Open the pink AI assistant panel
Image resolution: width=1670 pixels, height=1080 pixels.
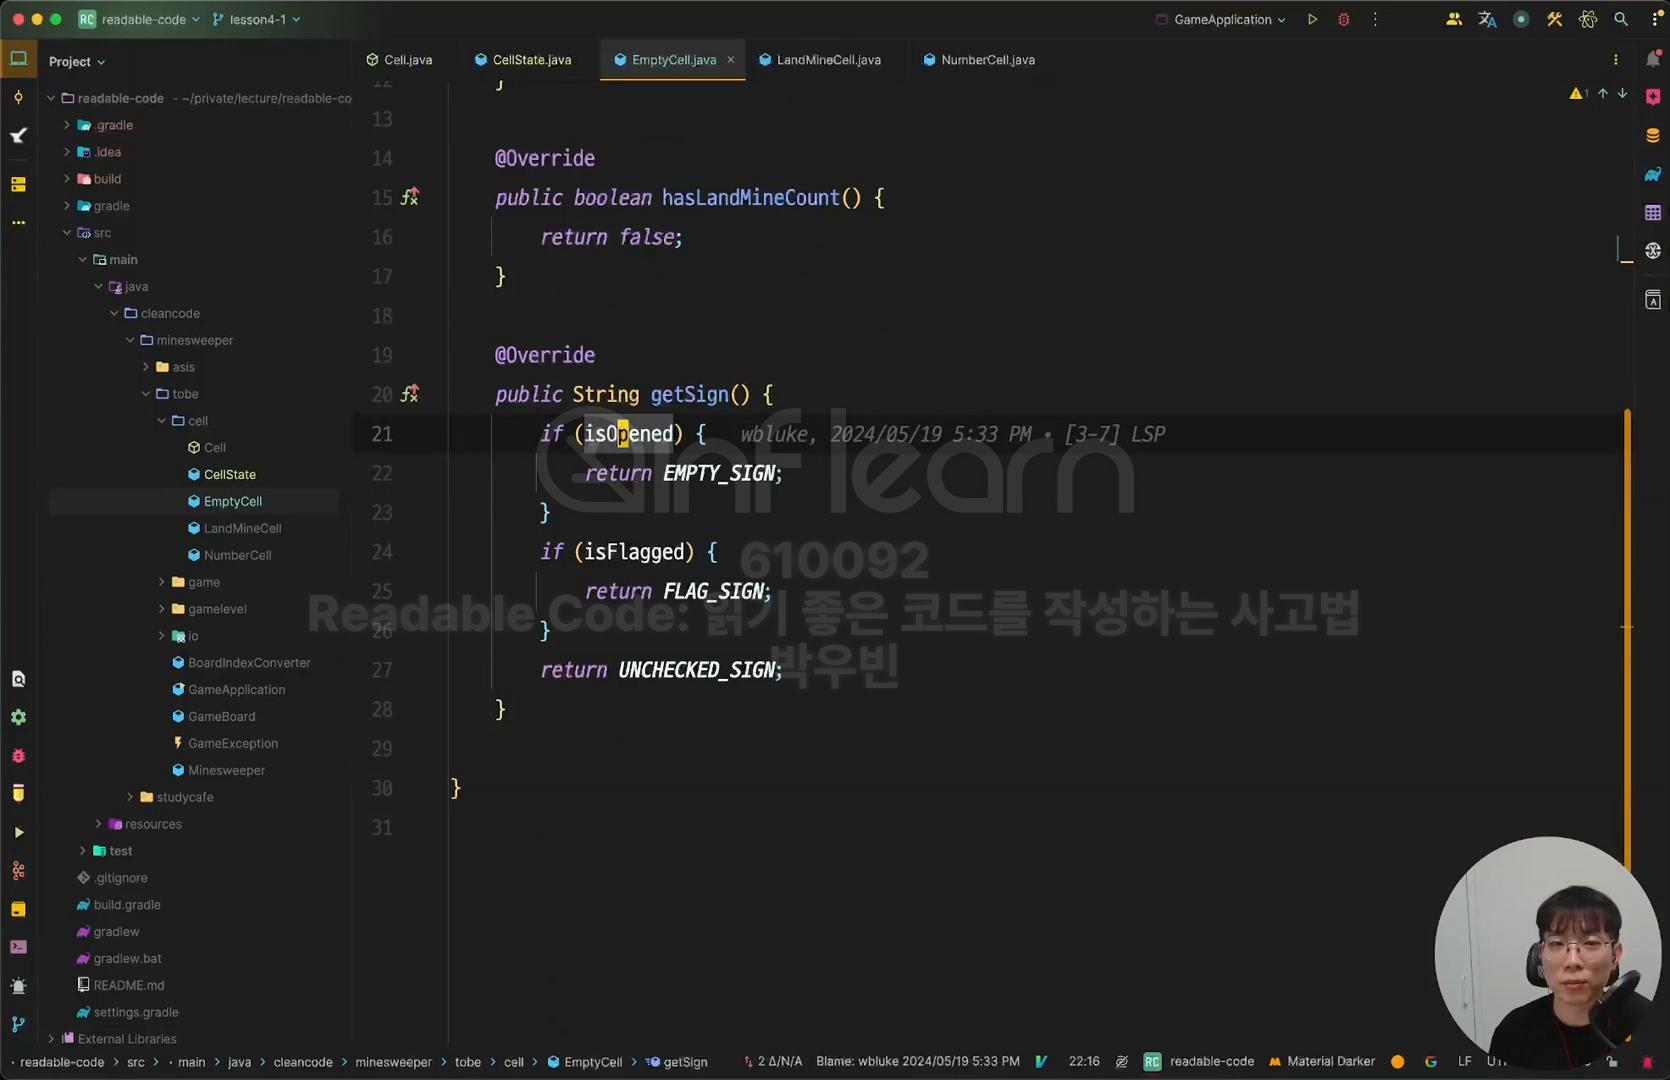click(x=1652, y=97)
